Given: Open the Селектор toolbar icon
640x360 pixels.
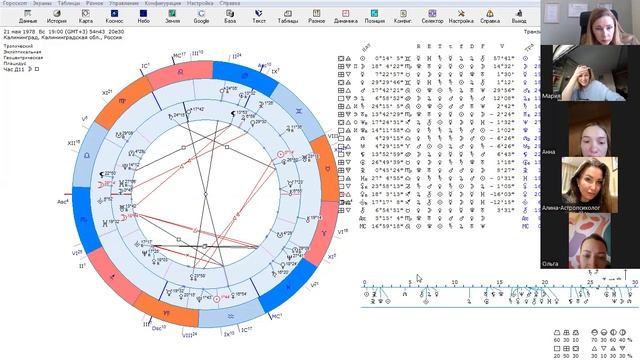Looking at the screenshot, I should [x=432, y=16].
